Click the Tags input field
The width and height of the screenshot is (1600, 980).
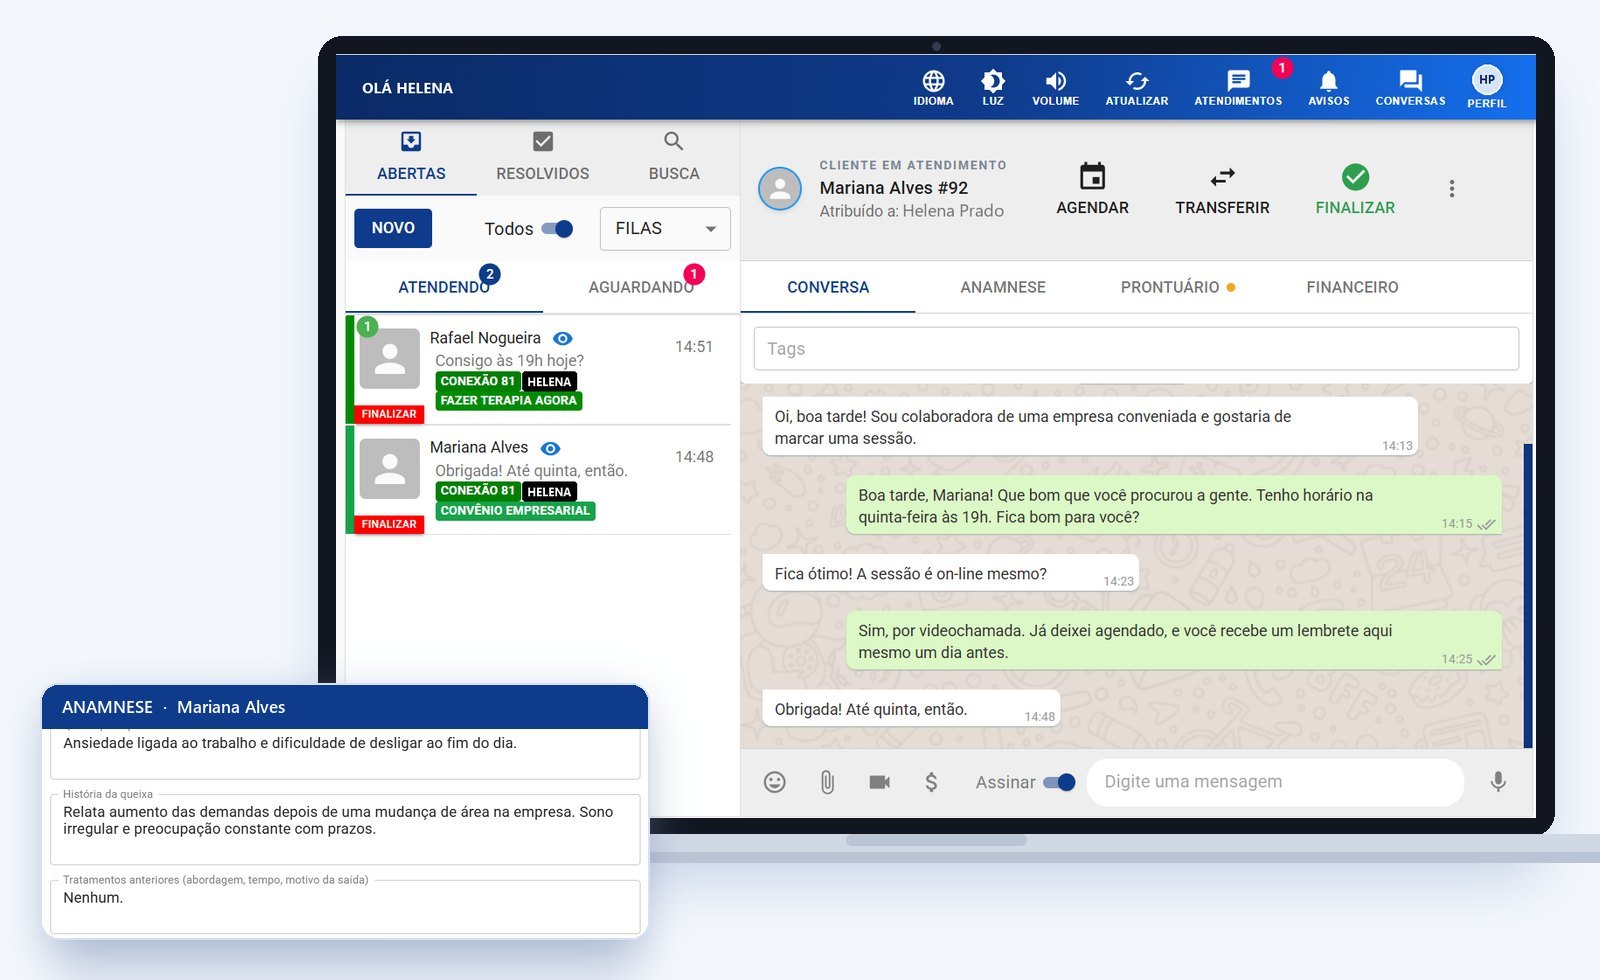pyautogui.click(x=1136, y=349)
